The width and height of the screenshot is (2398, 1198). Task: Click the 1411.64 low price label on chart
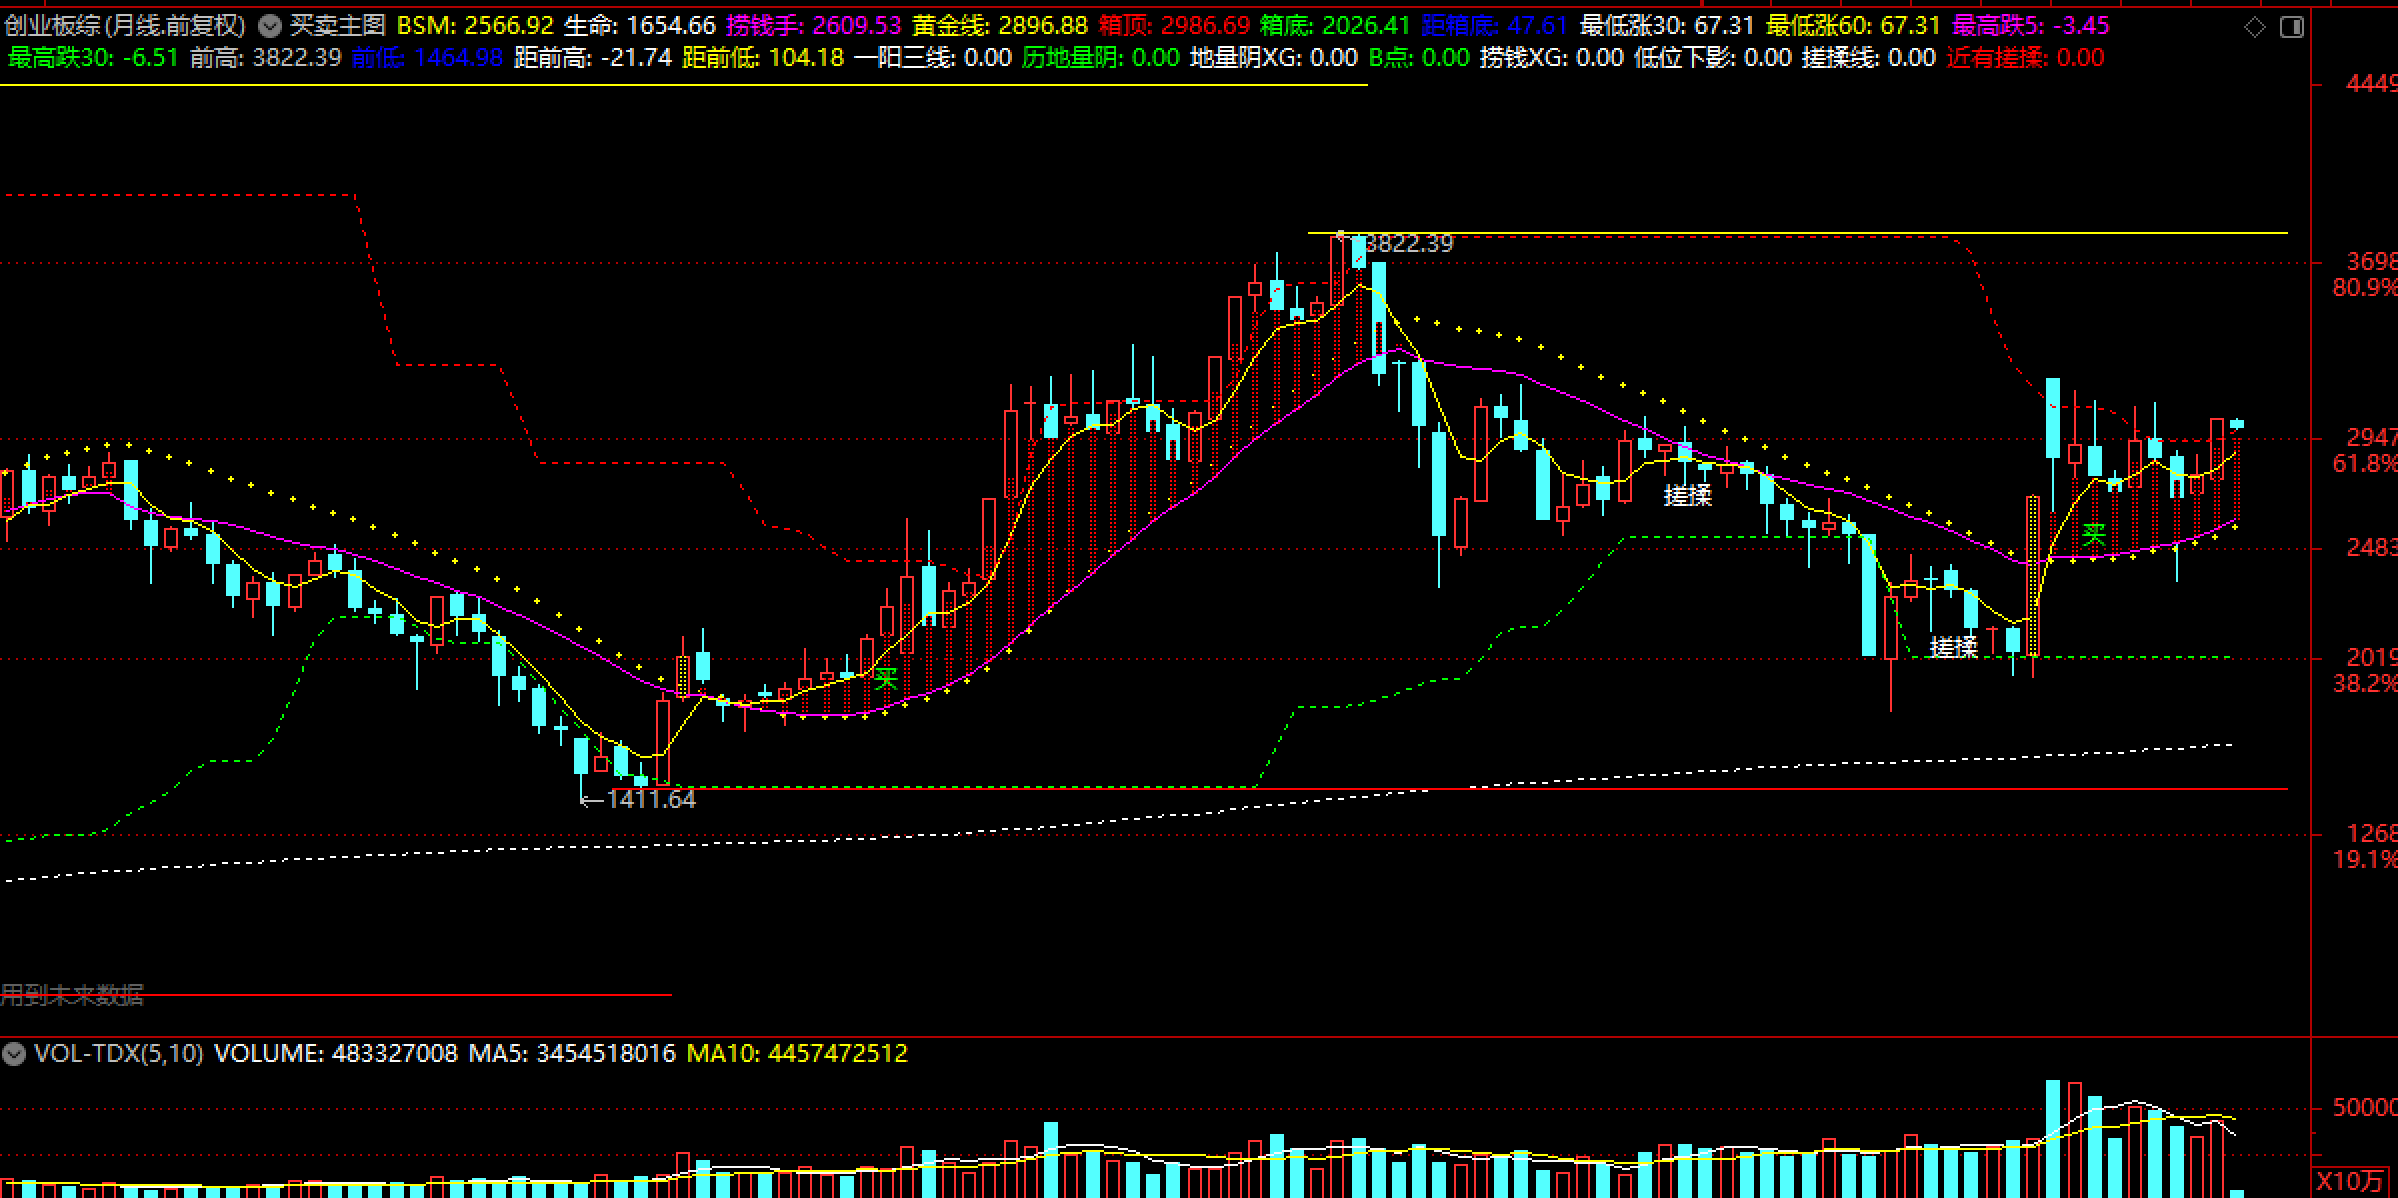pos(651,799)
